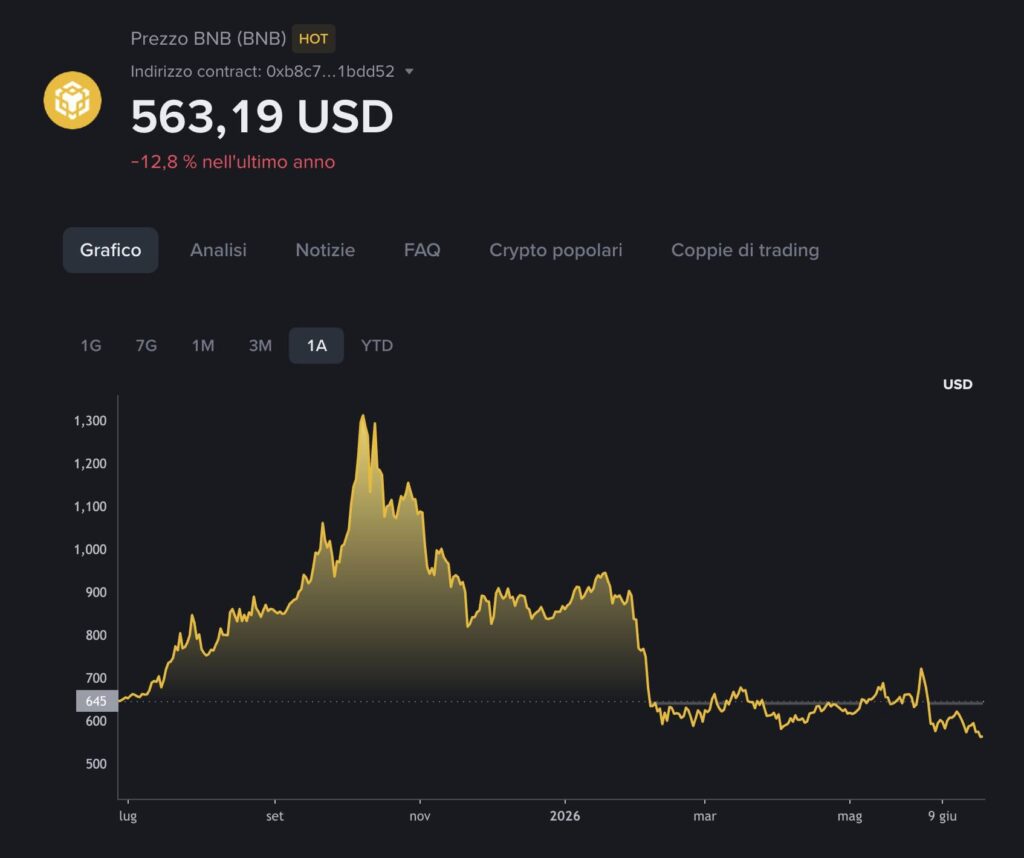Click the Prezzo BNB (BNB) title
Image resolution: width=1024 pixels, height=858 pixels.
208,39
